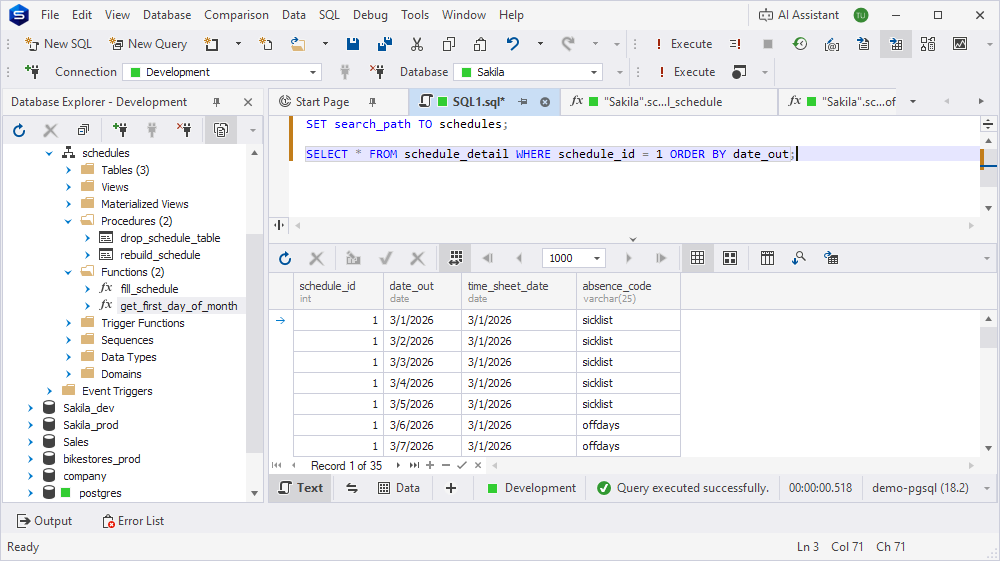
Task: Click the user avatar TU icon
Action: 861,15
